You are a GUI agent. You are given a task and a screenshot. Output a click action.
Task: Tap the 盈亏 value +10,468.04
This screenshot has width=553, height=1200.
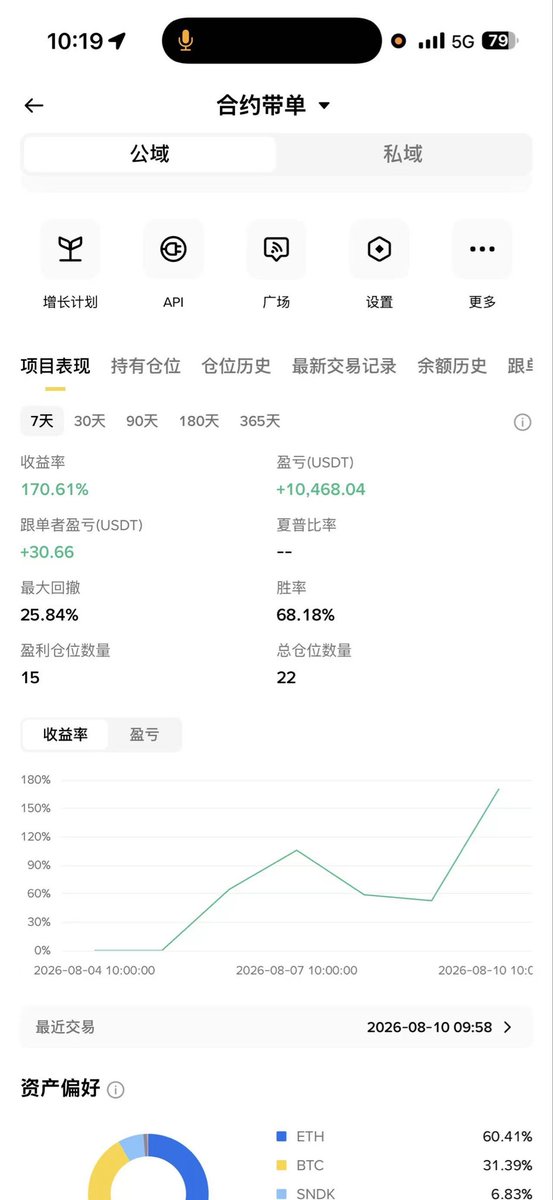click(x=321, y=489)
